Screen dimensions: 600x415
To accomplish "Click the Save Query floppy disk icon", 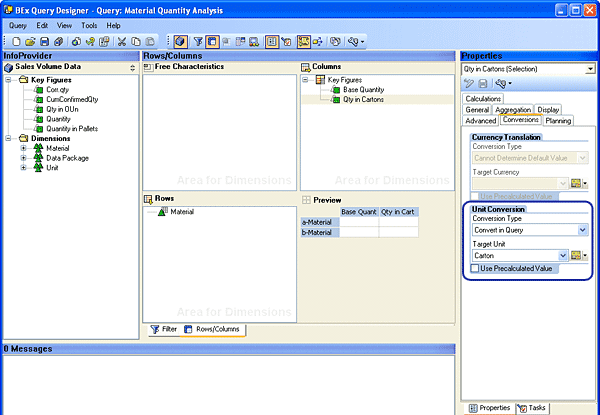I will click(45, 42).
